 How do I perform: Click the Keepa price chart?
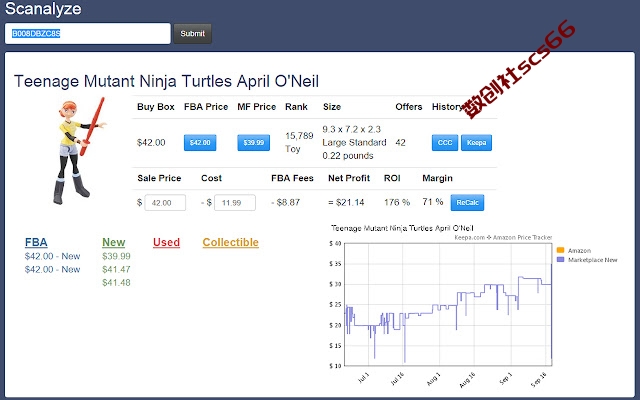point(448,304)
